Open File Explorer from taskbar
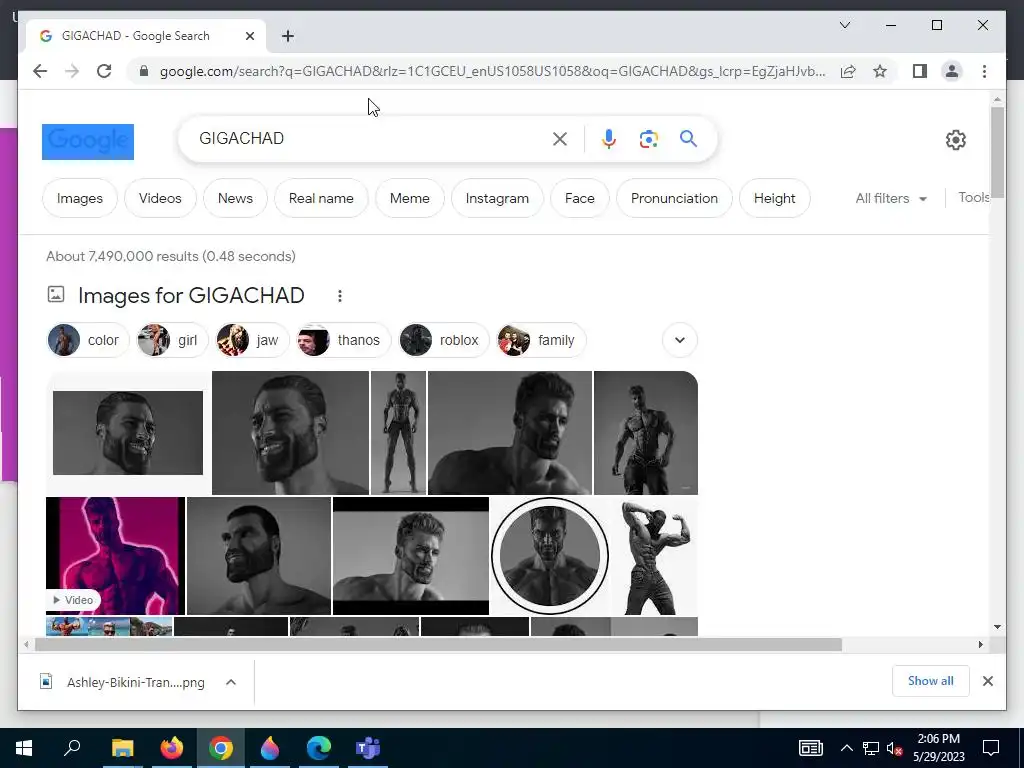 tap(122, 748)
